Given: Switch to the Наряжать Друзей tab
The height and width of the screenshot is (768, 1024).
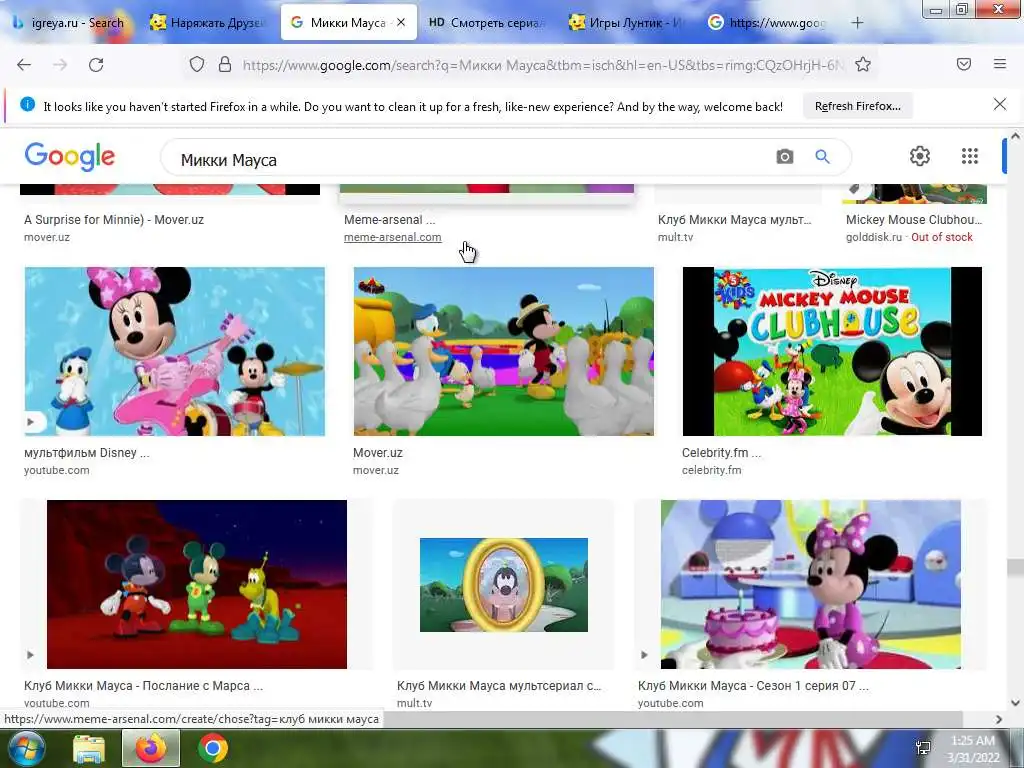Looking at the screenshot, I should (x=208, y=23).
